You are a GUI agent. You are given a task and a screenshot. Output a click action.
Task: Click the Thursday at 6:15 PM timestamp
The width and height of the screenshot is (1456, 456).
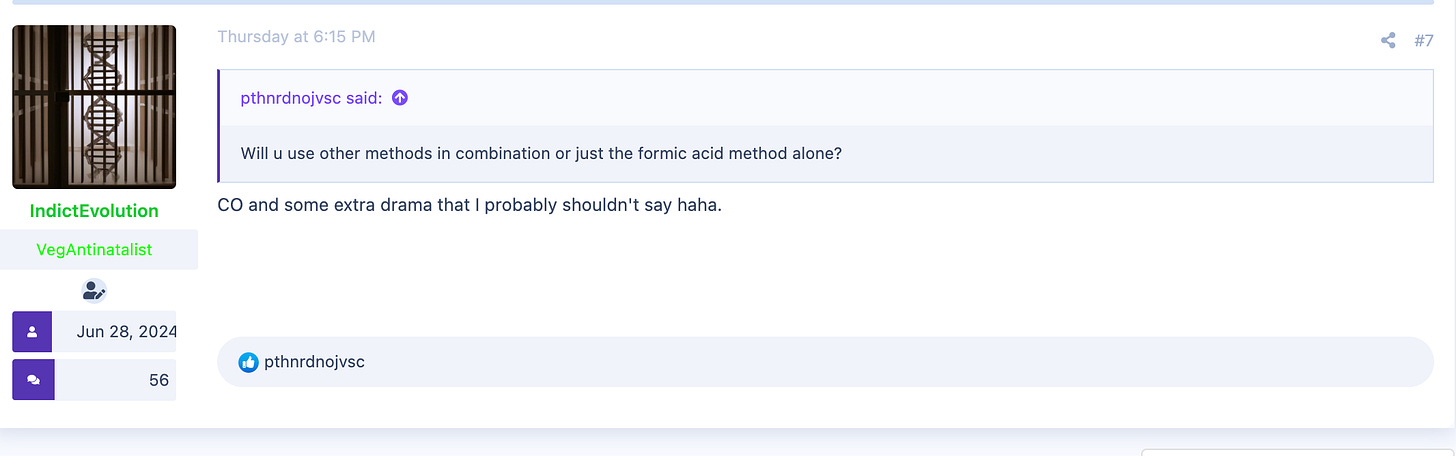point(296,37)
